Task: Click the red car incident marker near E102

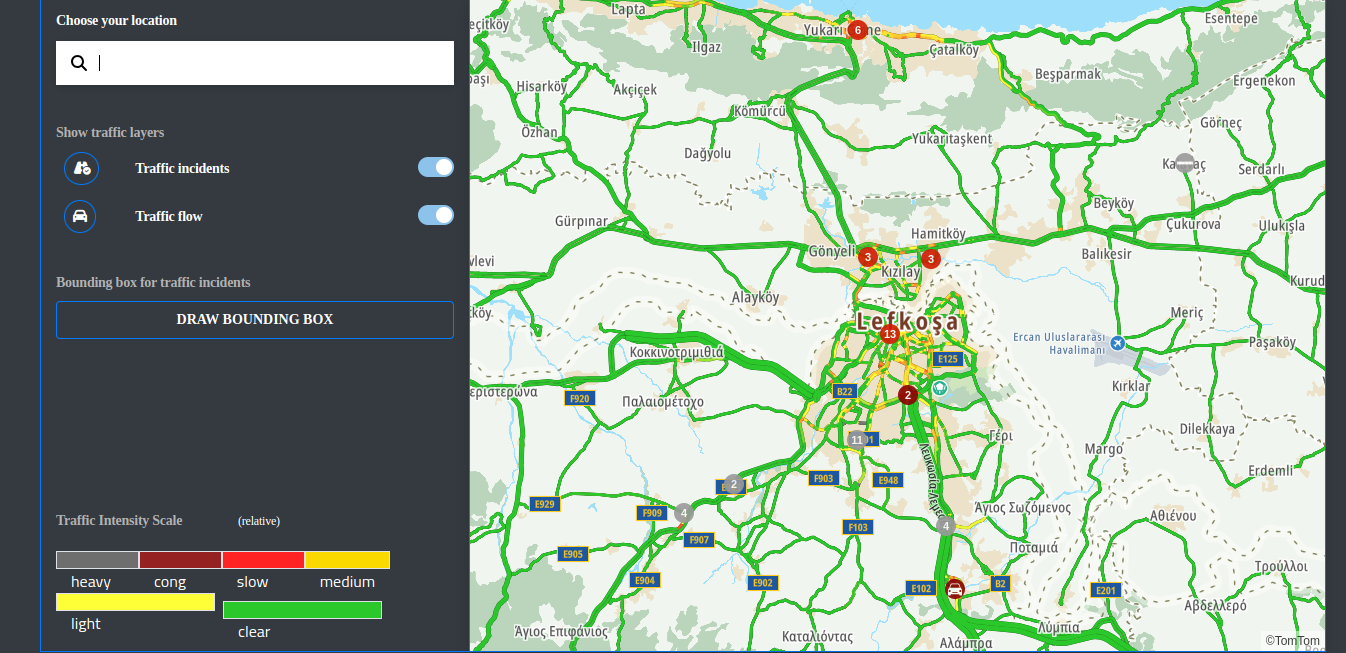Action: (x=955, y=589)
